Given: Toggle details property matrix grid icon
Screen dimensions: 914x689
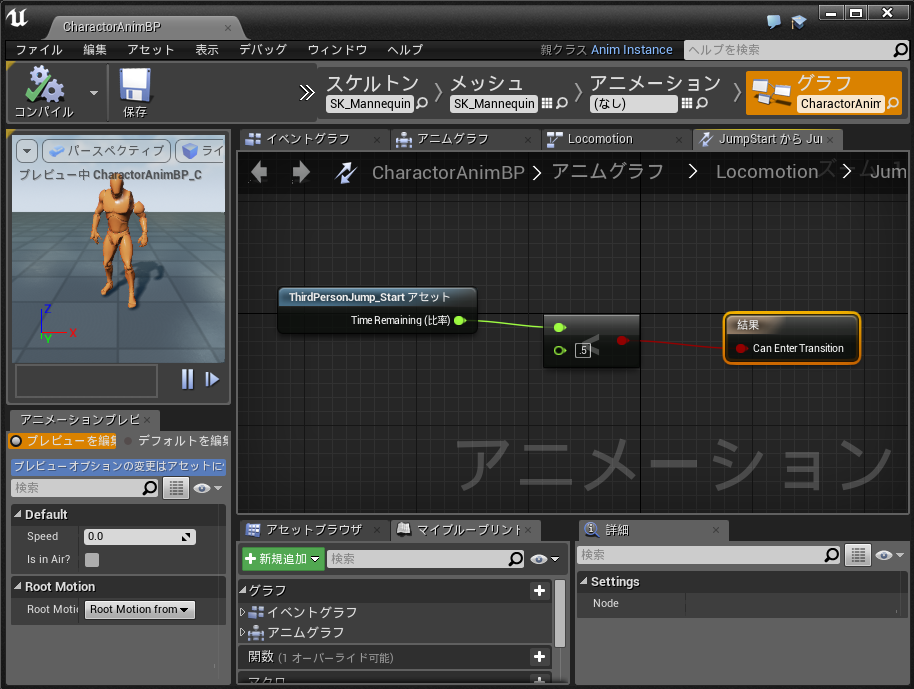Looking at the screenshot, I should [x=858, y=555].
